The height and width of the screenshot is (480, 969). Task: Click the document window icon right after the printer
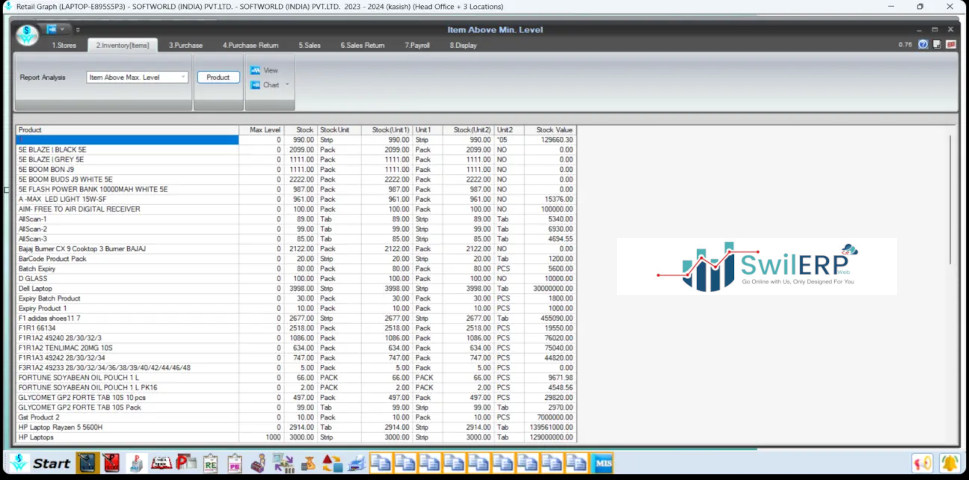[381, 463]
